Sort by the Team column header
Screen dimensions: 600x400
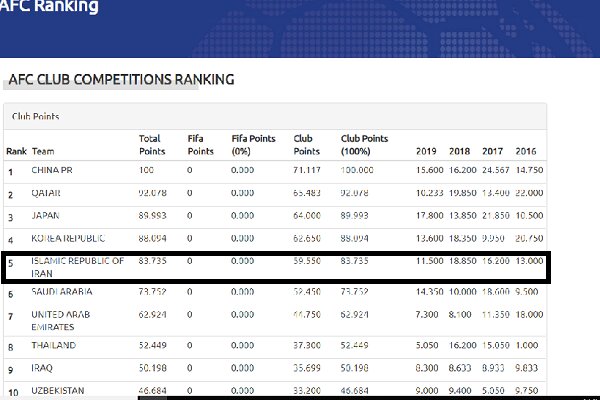[x=43, y=151]
